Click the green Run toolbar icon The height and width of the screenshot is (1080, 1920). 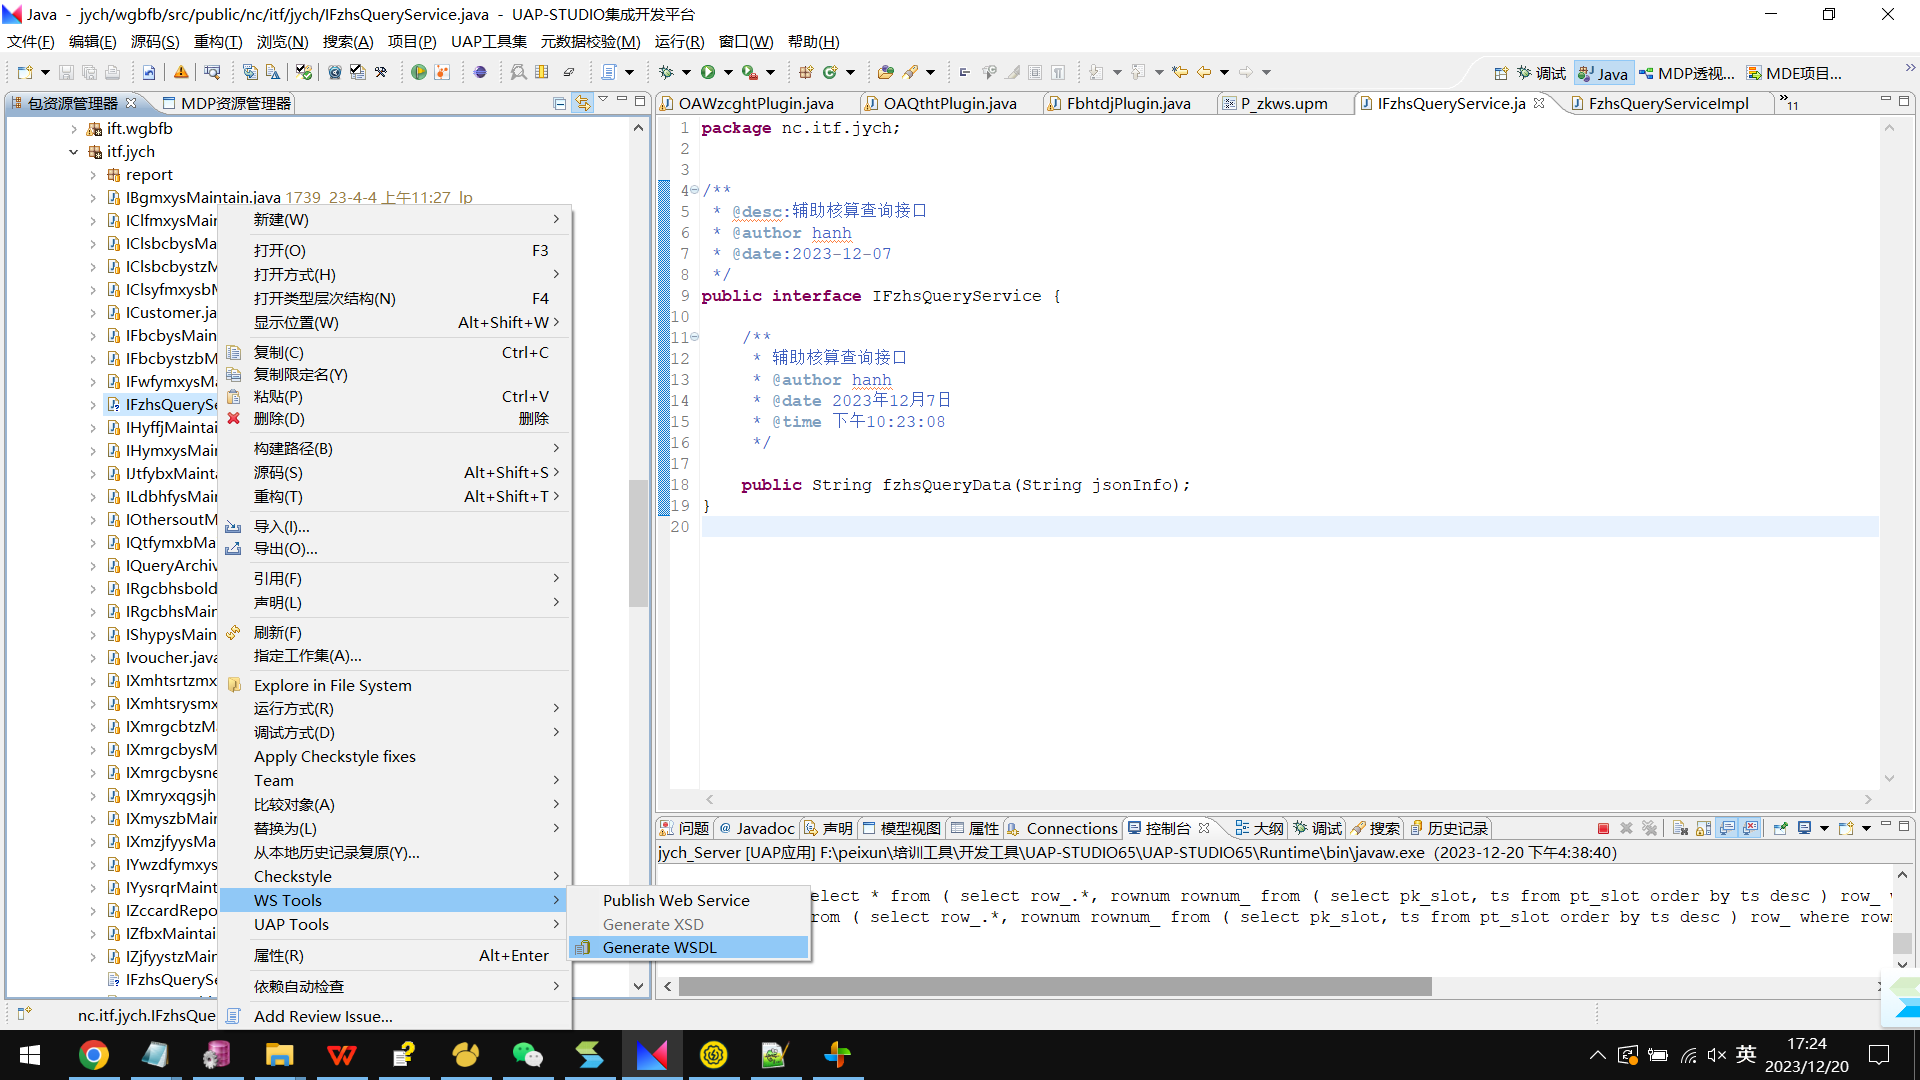pyautogui.click(x=708, y=72)
